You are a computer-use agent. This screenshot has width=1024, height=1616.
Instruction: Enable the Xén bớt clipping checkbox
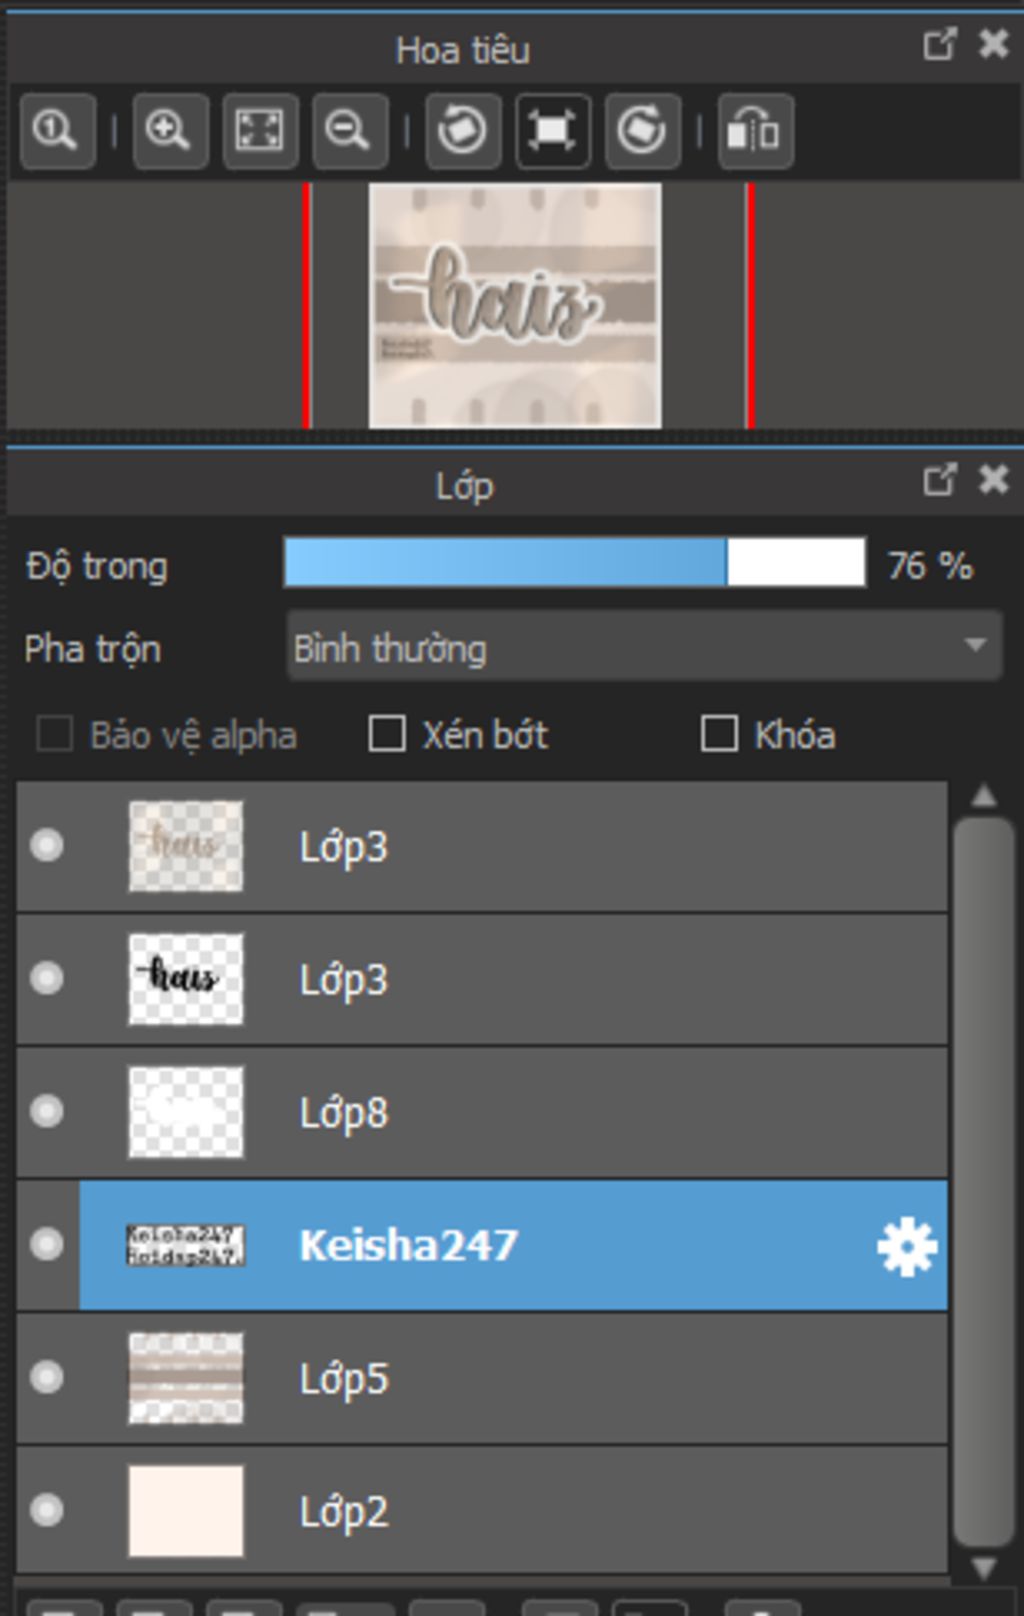388,734
